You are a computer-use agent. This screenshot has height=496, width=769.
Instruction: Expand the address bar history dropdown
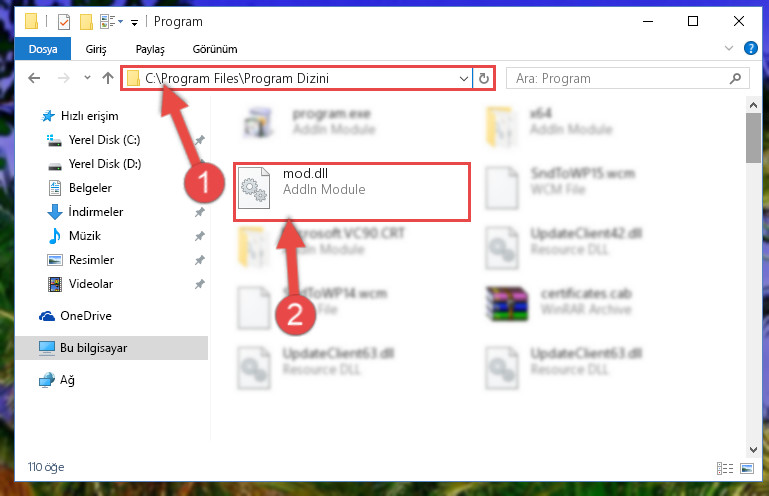[x=463, y=78]
